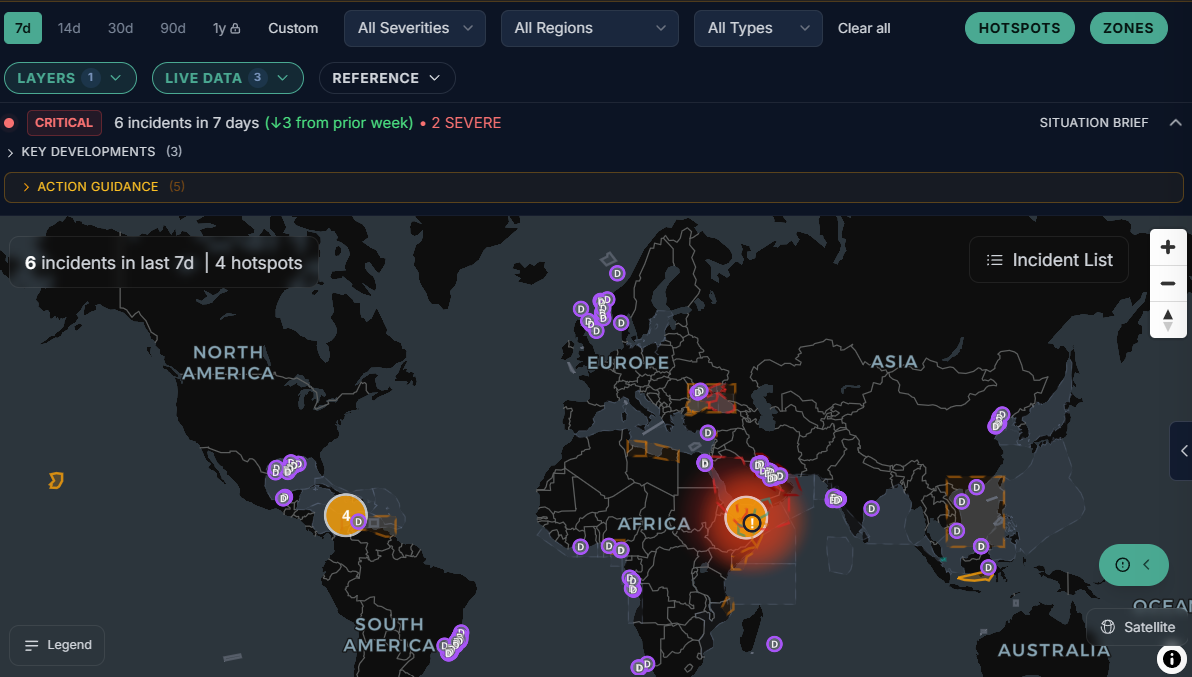Click the D marker in the eastern Mediterranean
The image size is (1192, 677).
pos(708,433)
